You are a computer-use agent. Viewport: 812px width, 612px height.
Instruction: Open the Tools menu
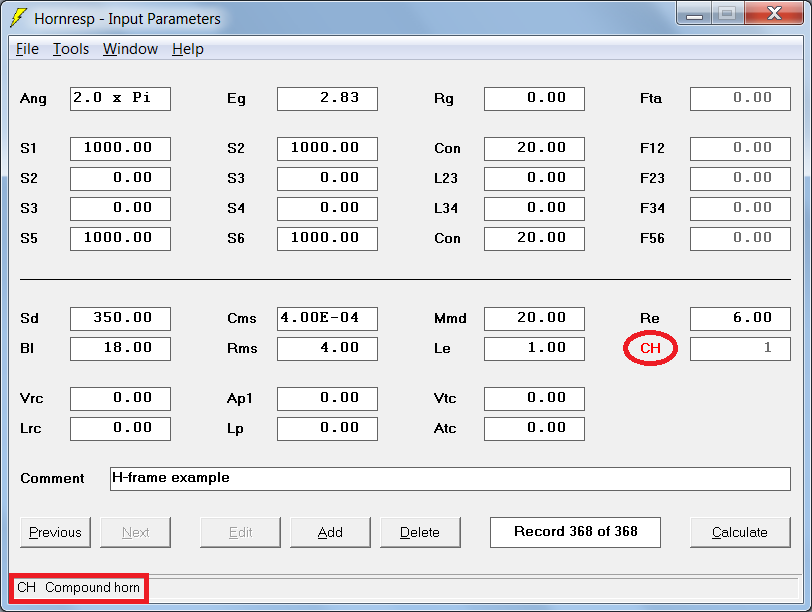71,49
